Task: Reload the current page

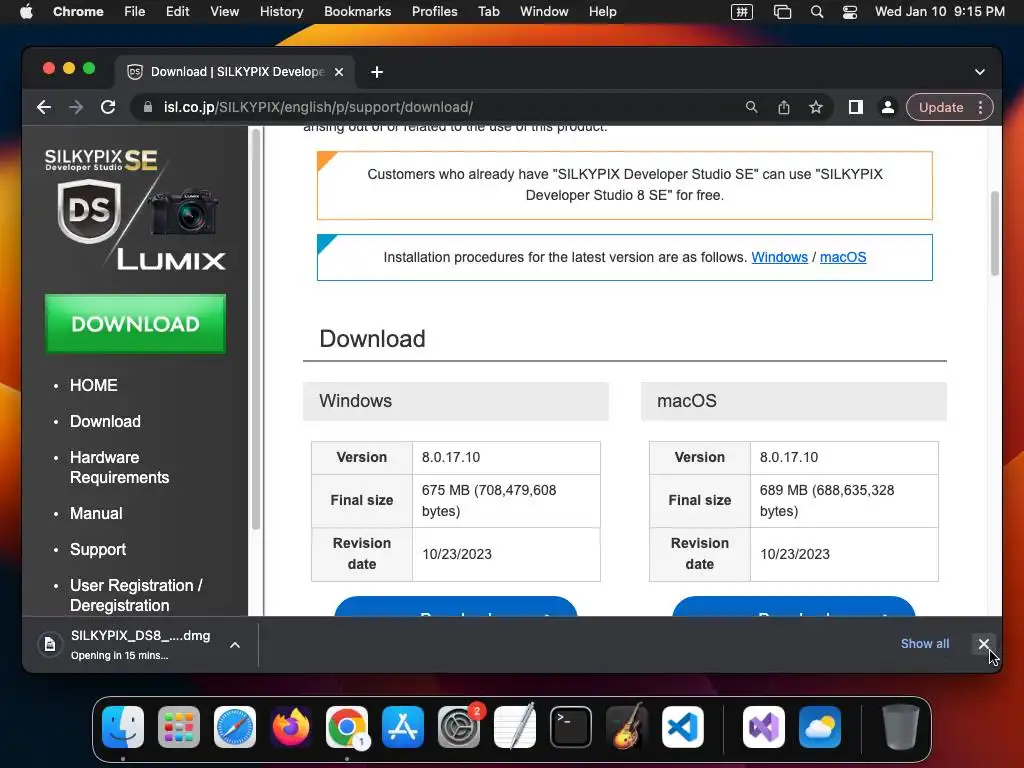Action: pos(108,107)
